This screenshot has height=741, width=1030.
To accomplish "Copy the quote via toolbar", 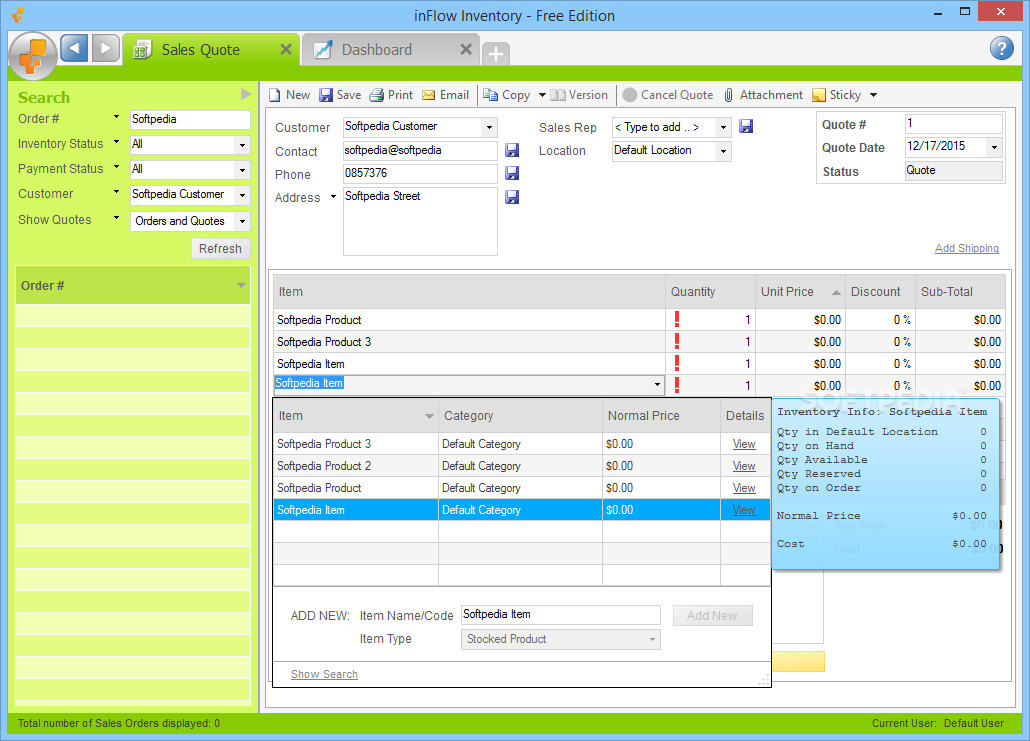I will (506, 95).
